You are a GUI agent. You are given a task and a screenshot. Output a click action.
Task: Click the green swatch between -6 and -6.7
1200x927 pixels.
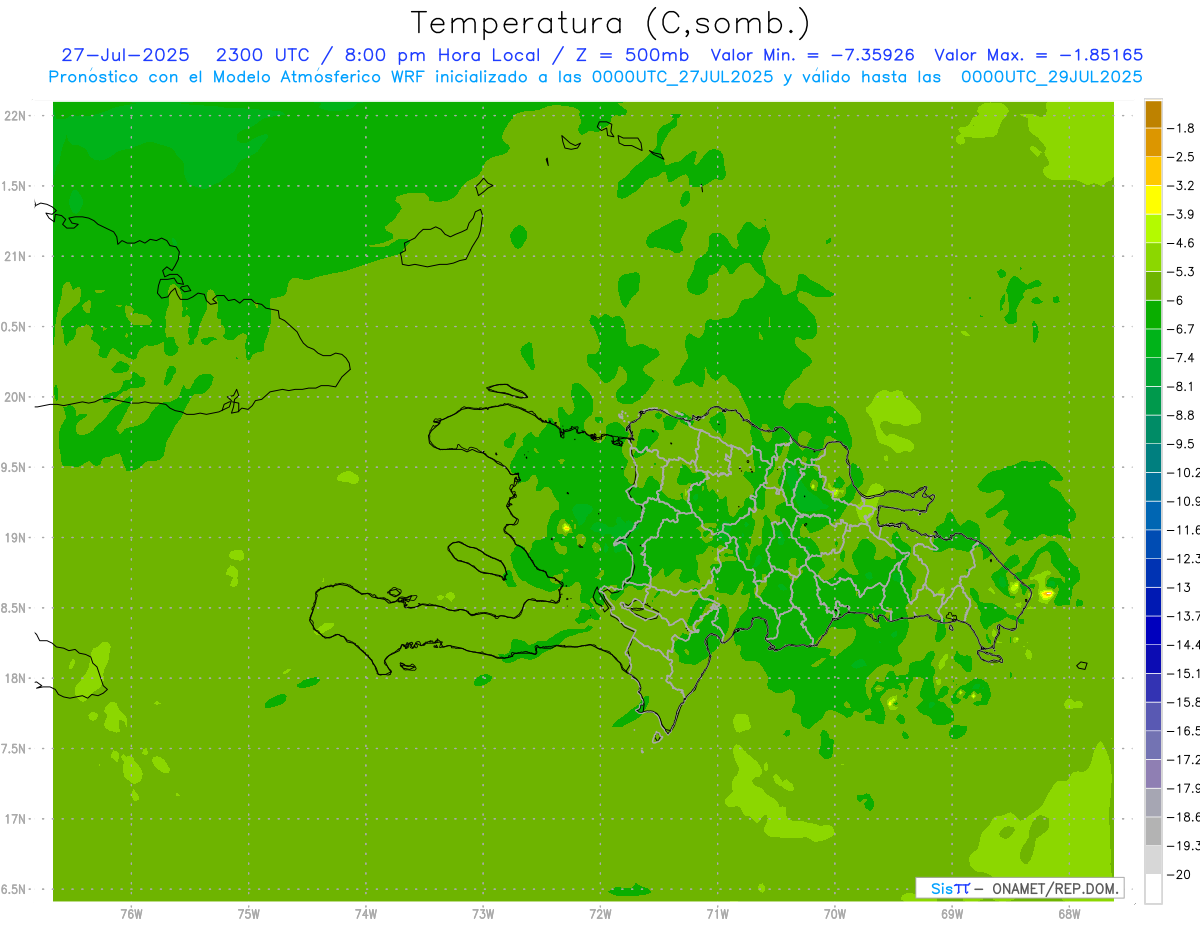1153,314
